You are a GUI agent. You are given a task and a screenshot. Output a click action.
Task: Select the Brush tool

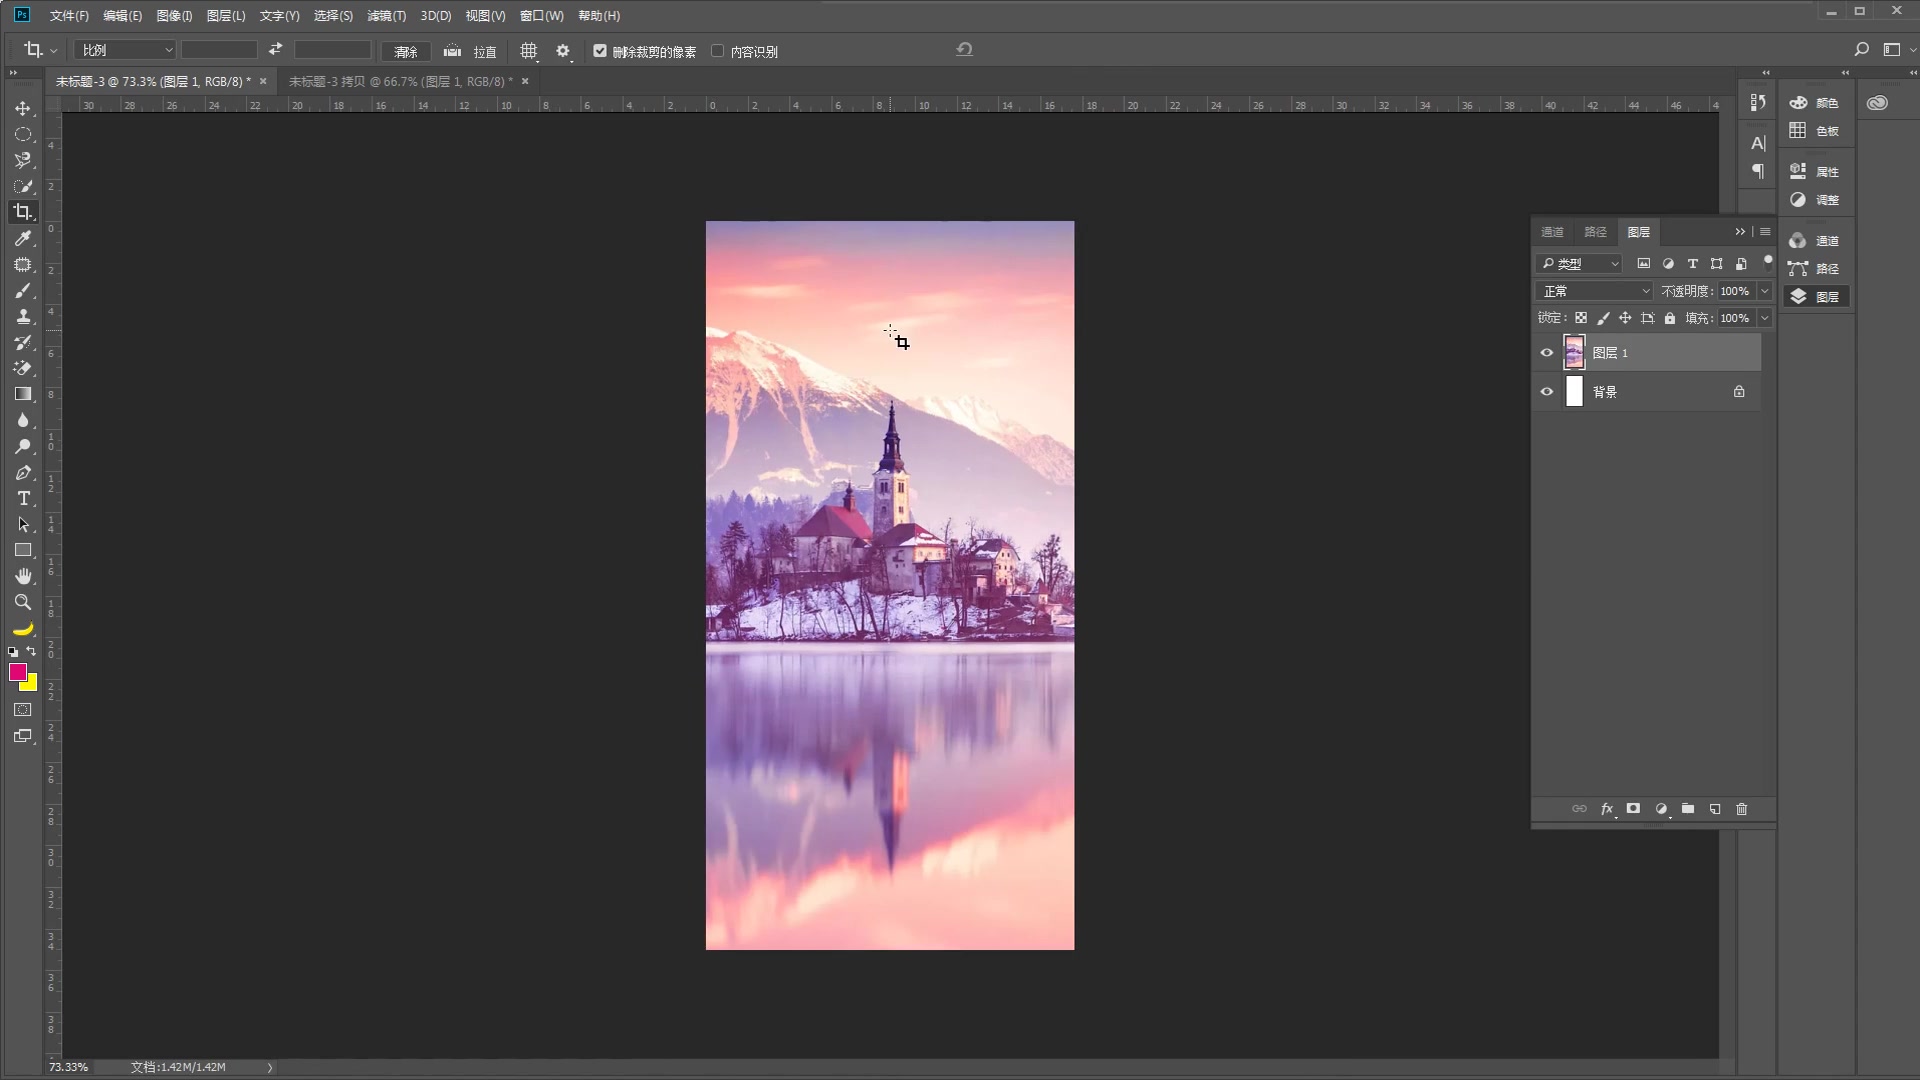coord(22,289)
